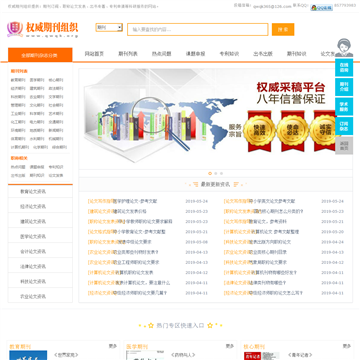Open 出书出版 in the navigation bar
This screenshot has height=360, width=360.
click(x=263, y=54)
